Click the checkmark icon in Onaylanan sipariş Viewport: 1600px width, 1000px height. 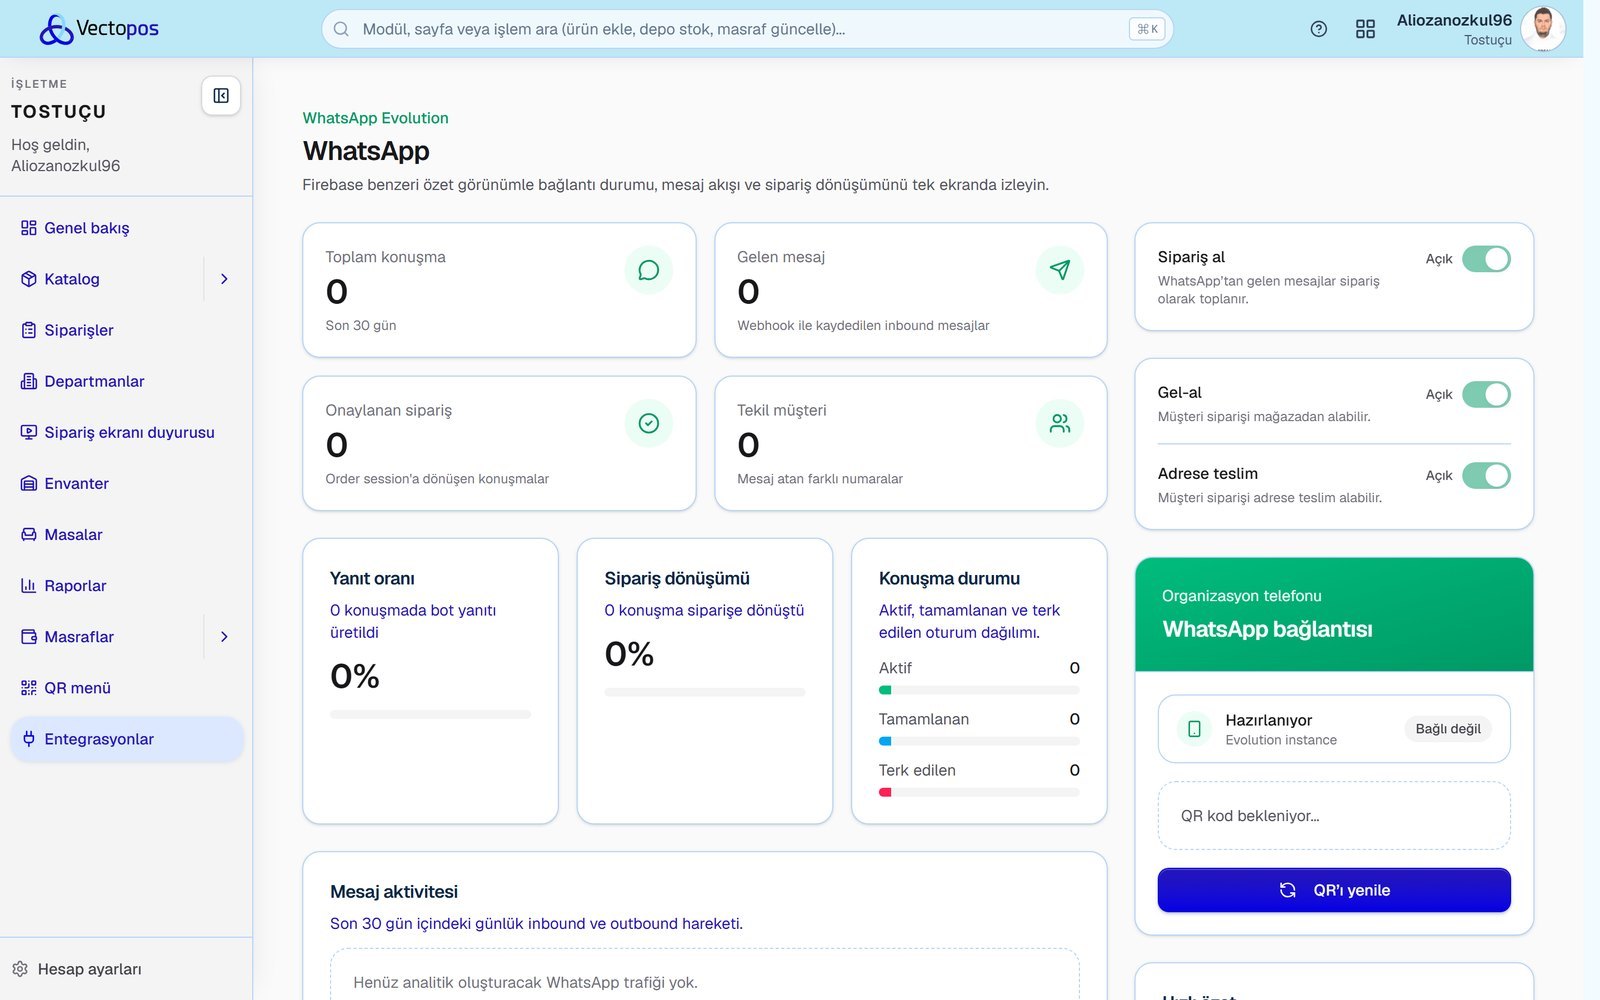pos(649,423)
